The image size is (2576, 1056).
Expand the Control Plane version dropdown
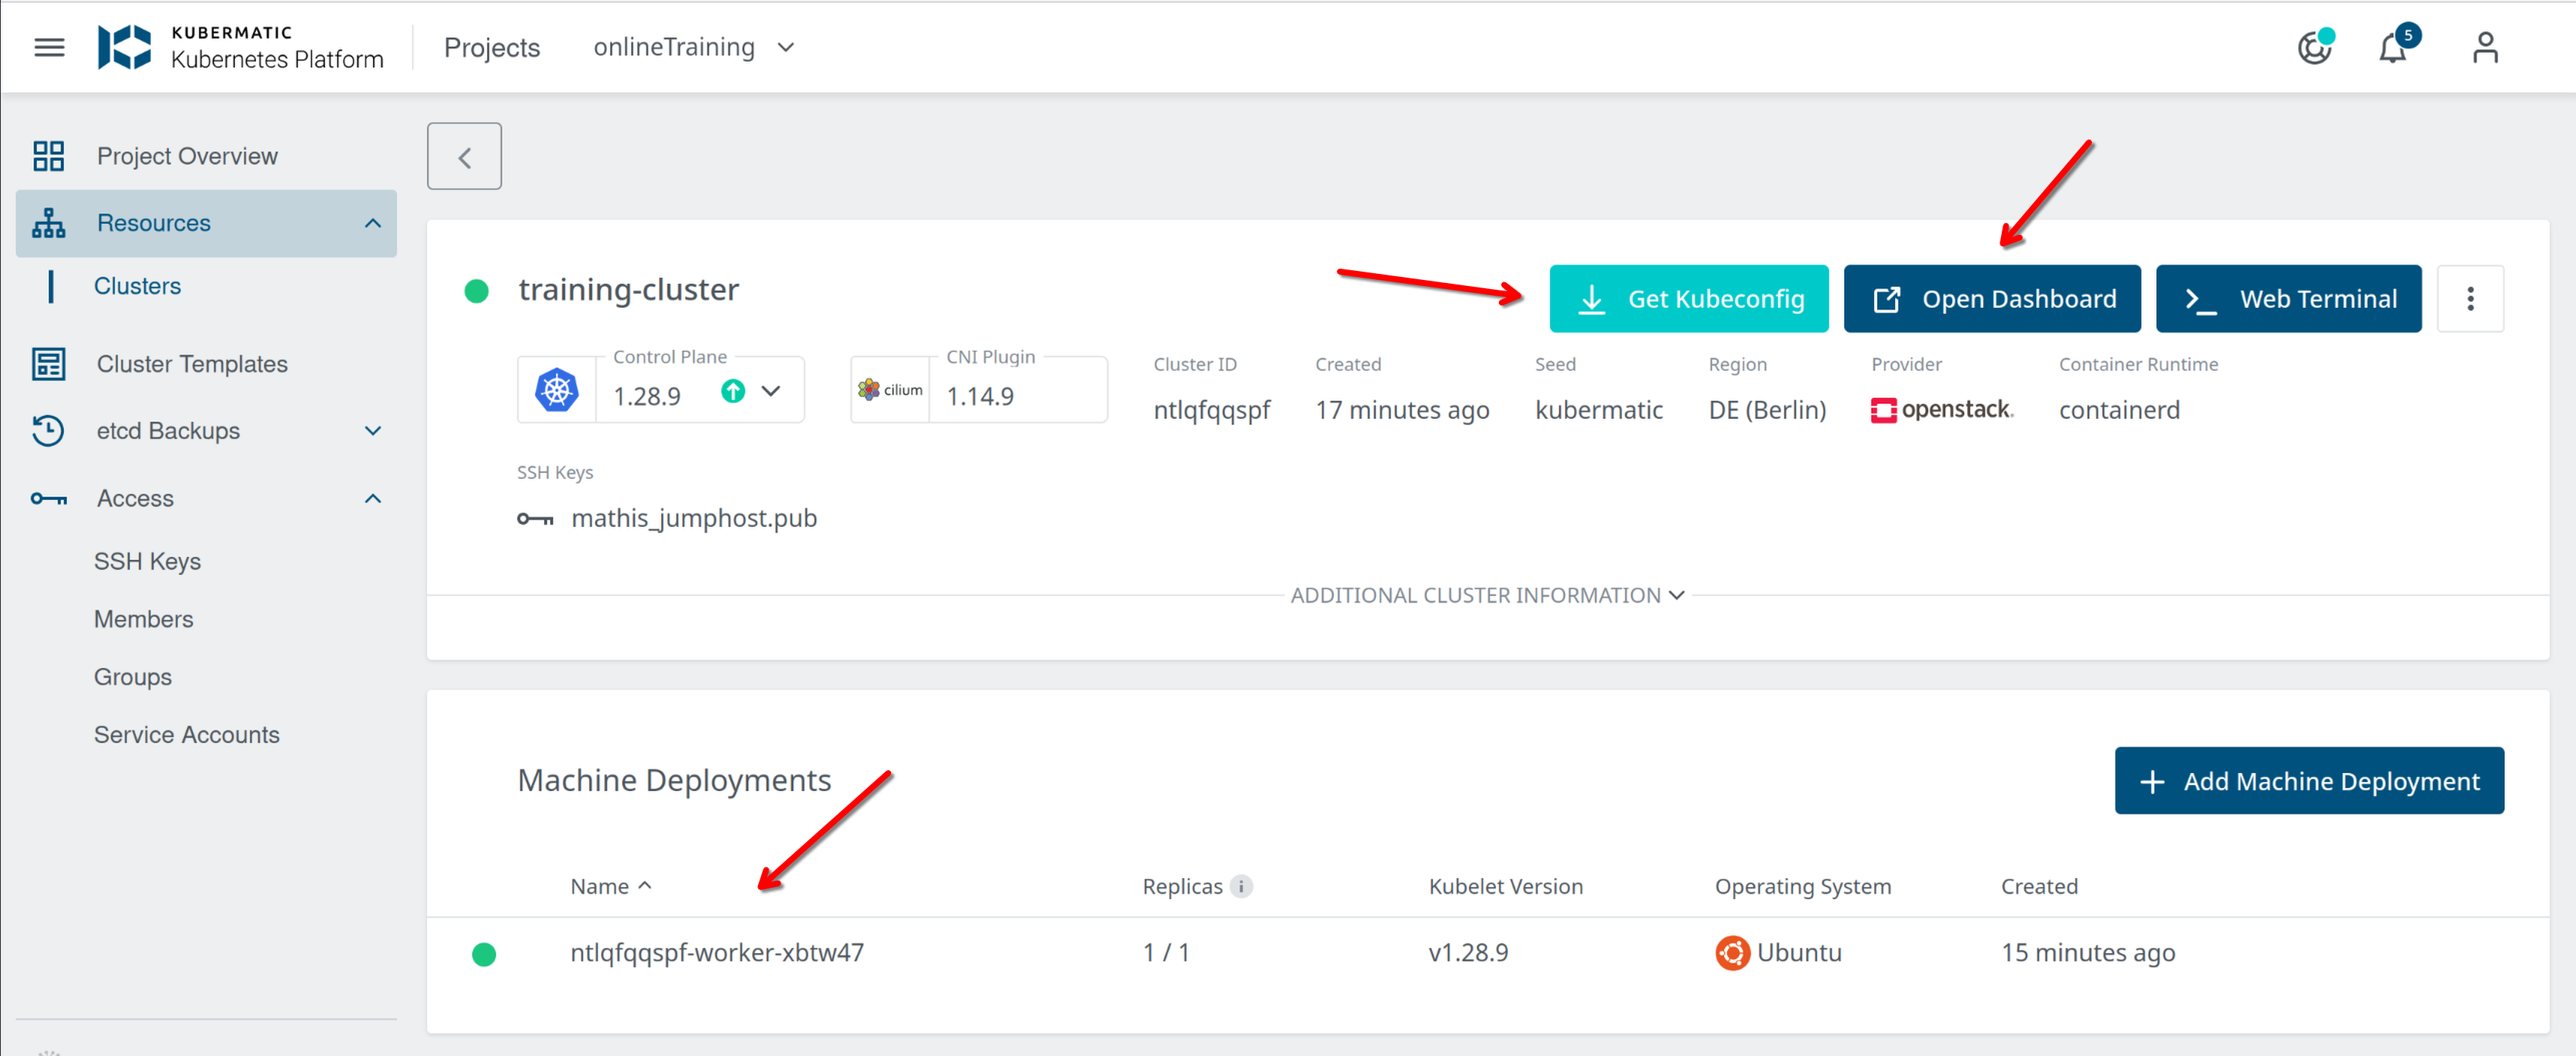click(x=771, y=391)
